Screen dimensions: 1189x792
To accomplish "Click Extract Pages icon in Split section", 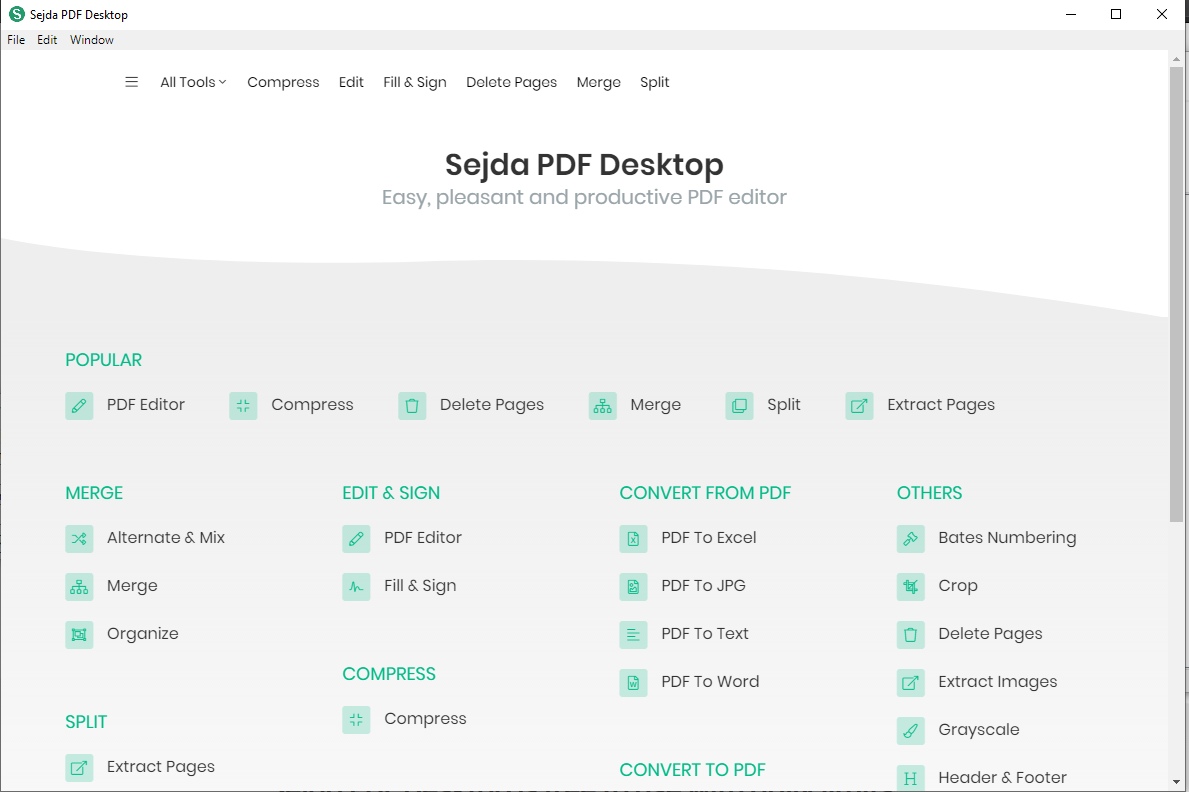I will click(79, 768).
